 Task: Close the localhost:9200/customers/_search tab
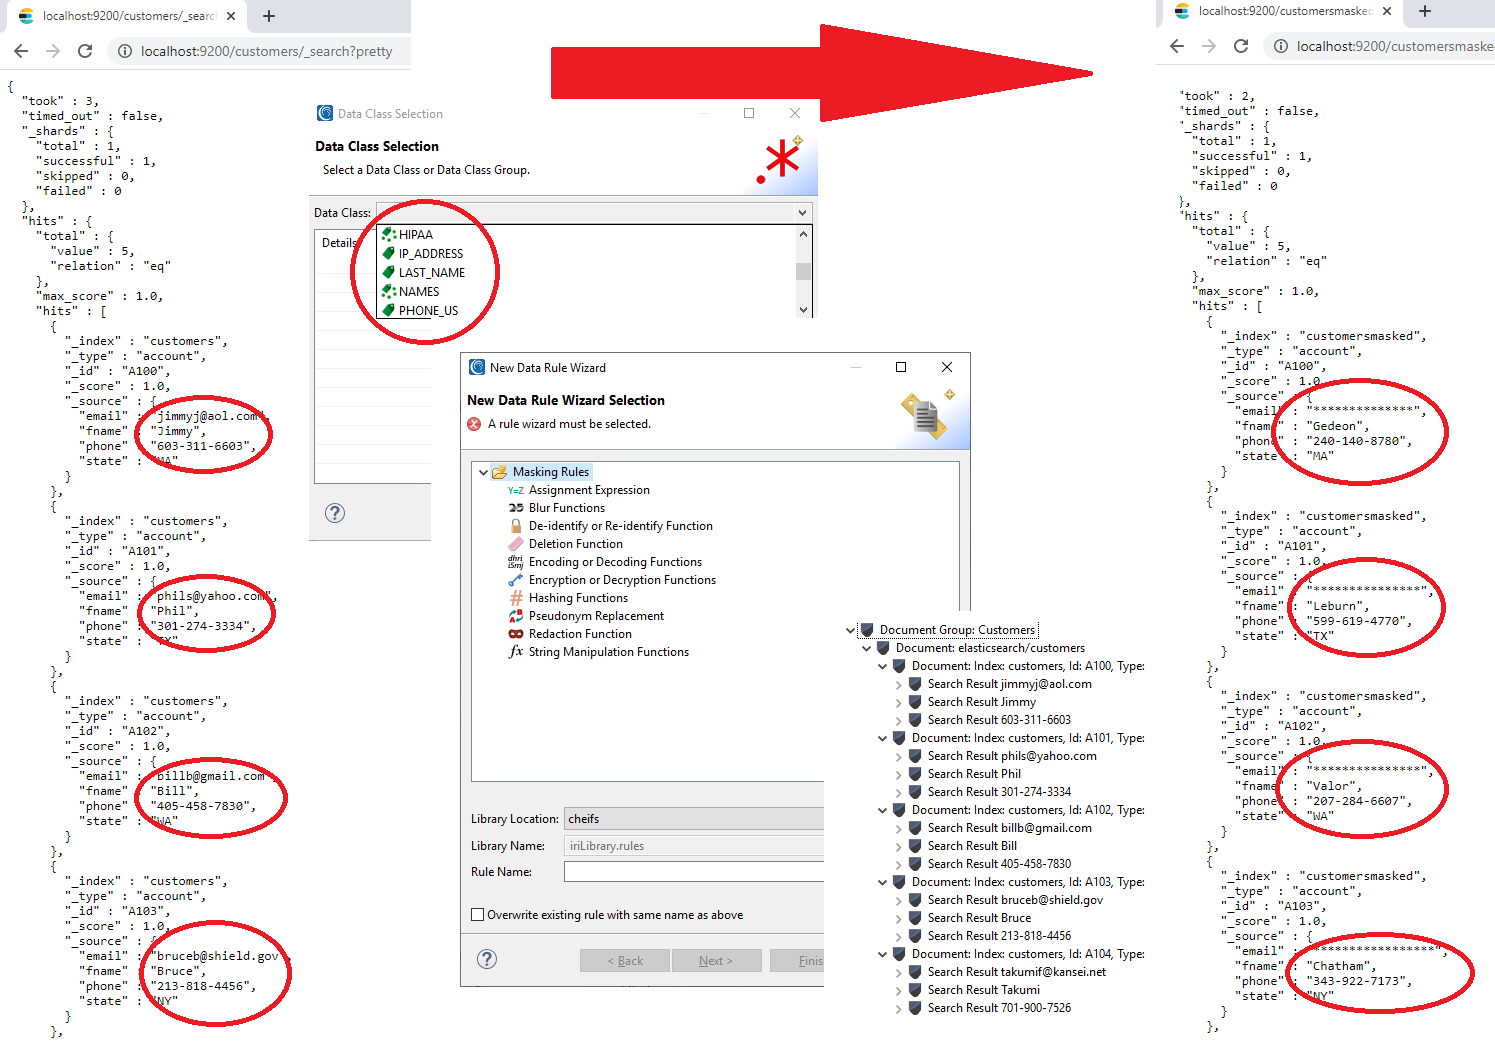(231, 16)
